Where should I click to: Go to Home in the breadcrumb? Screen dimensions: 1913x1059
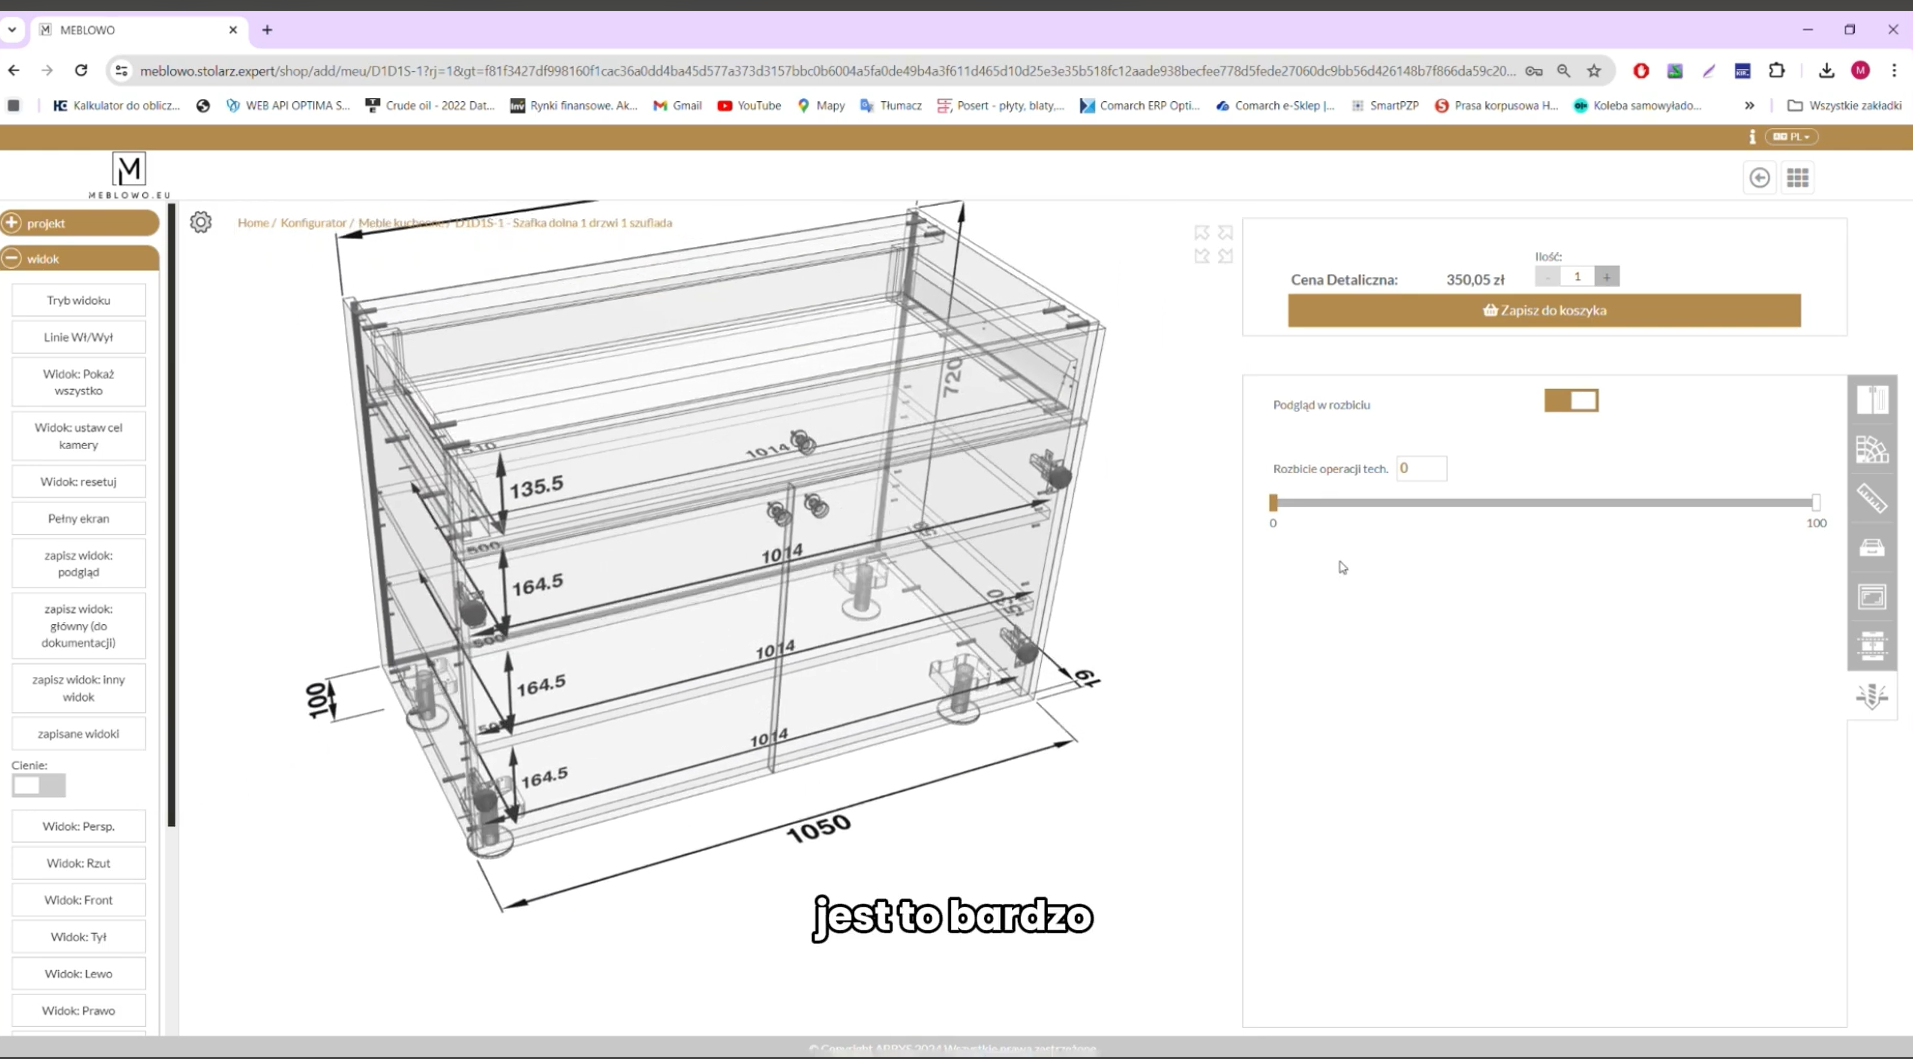[x=253, y=223]
